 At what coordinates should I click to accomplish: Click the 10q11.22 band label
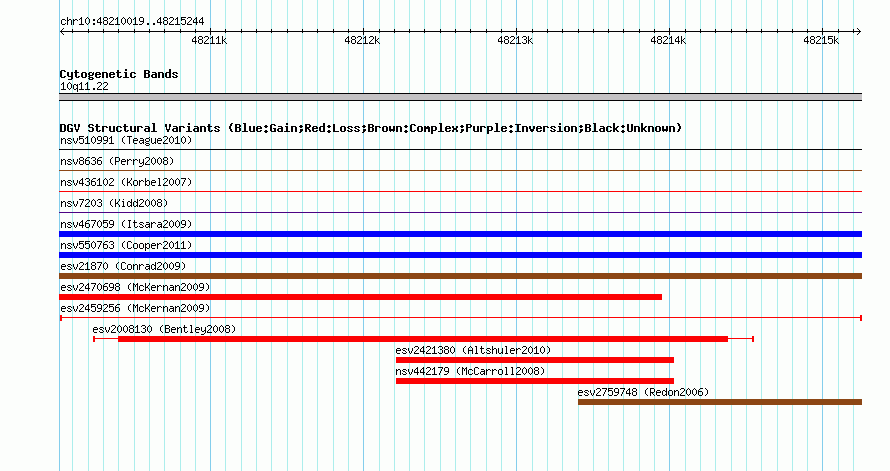tap(84, 86)
